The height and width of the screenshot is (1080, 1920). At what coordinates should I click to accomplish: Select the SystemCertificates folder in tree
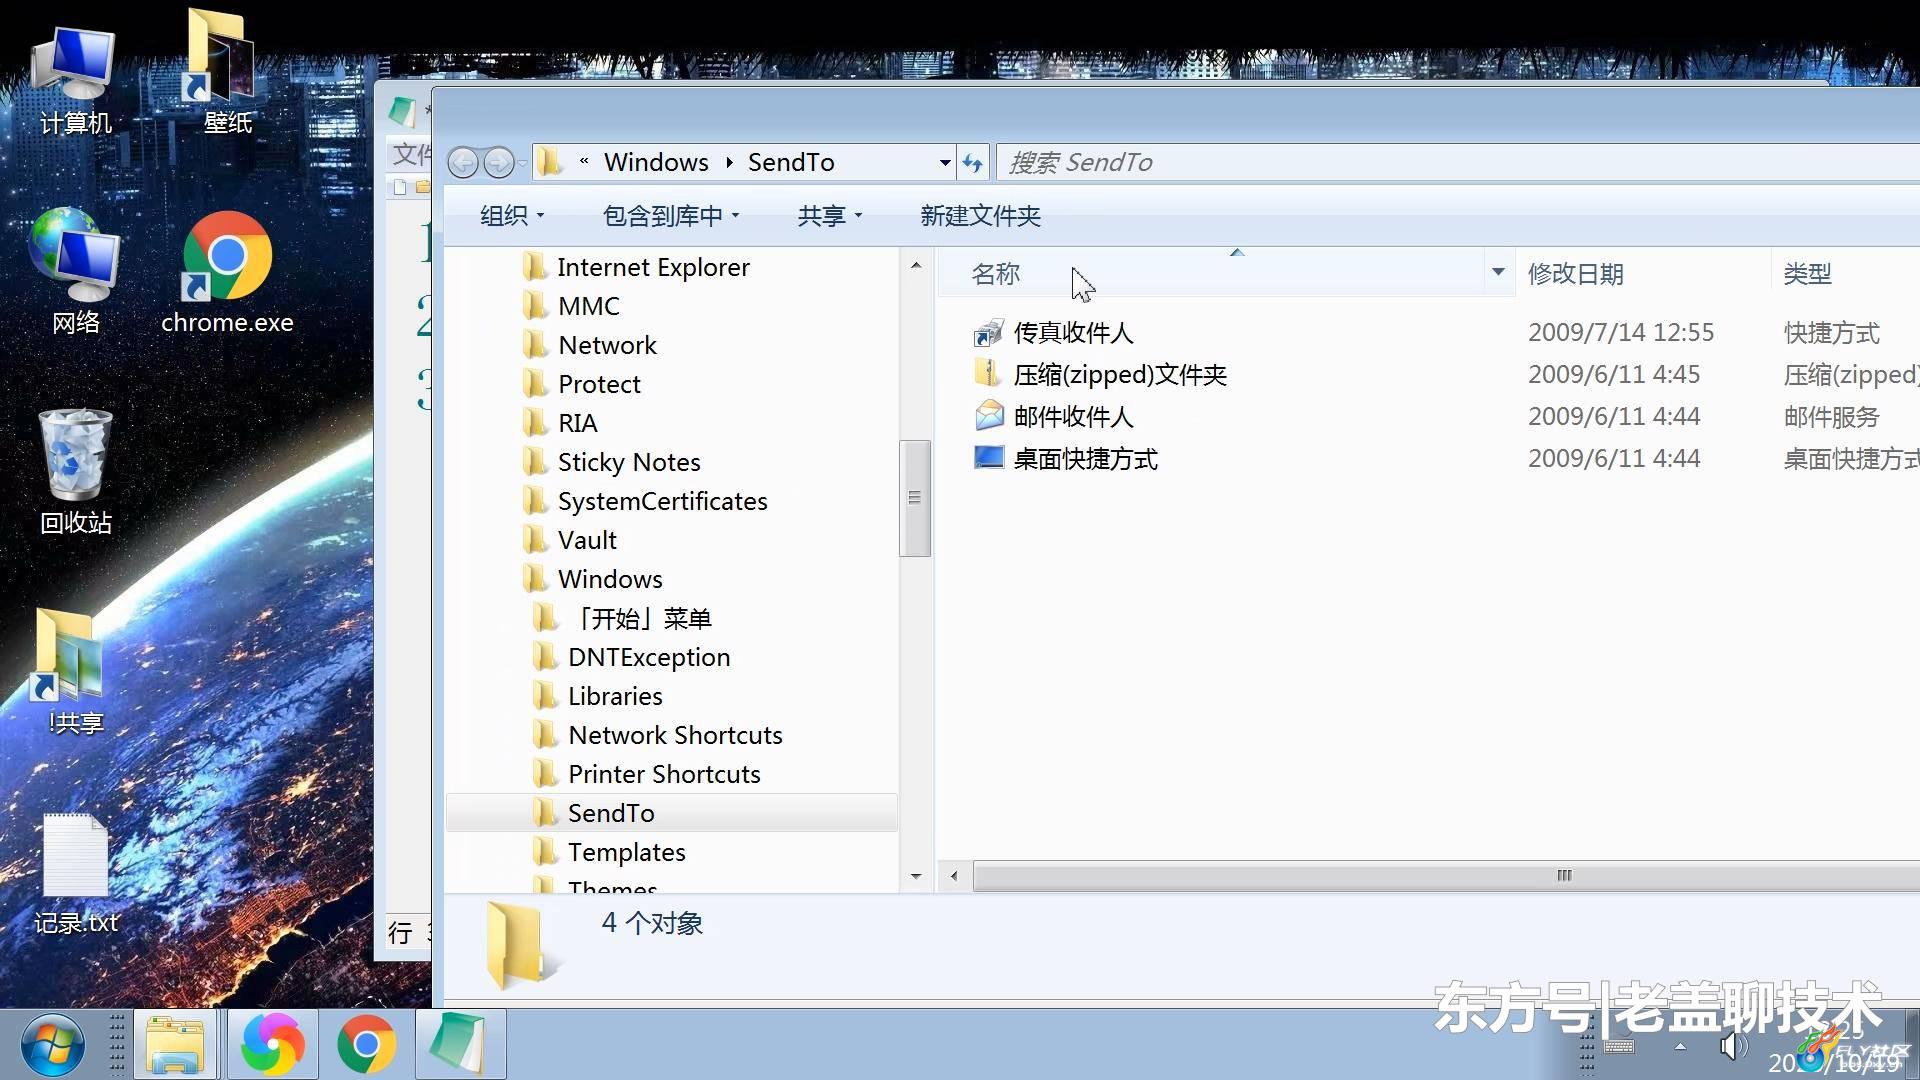[662, 501]
